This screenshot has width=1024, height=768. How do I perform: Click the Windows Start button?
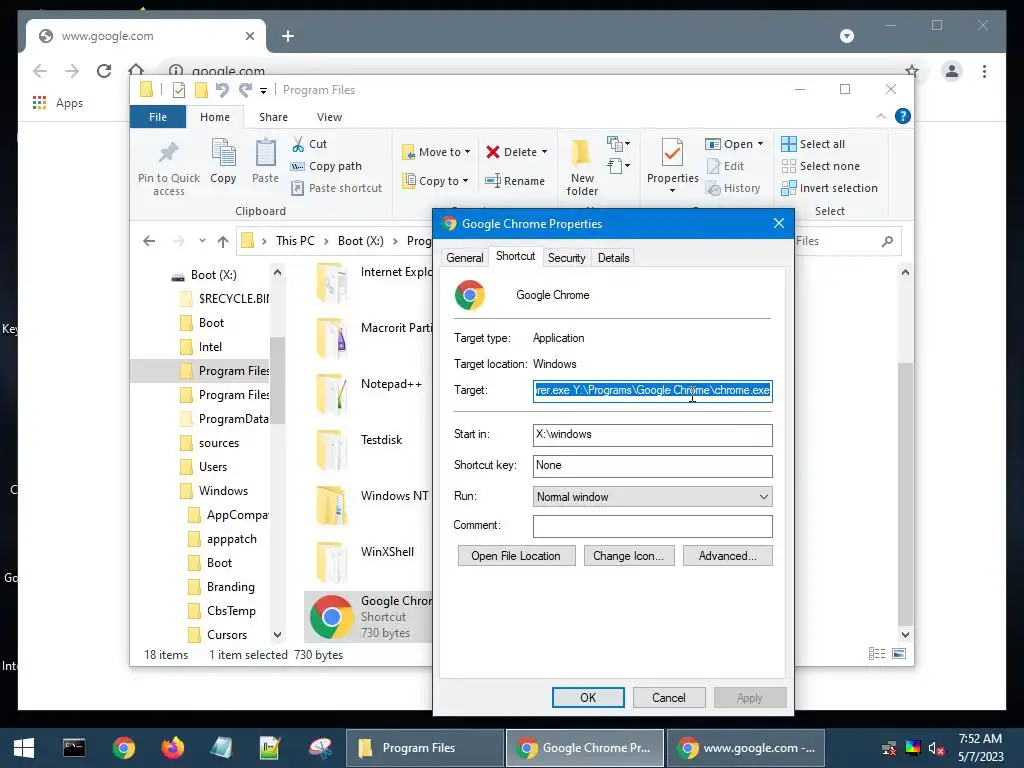pyautogui.click(x=24, y=748)
